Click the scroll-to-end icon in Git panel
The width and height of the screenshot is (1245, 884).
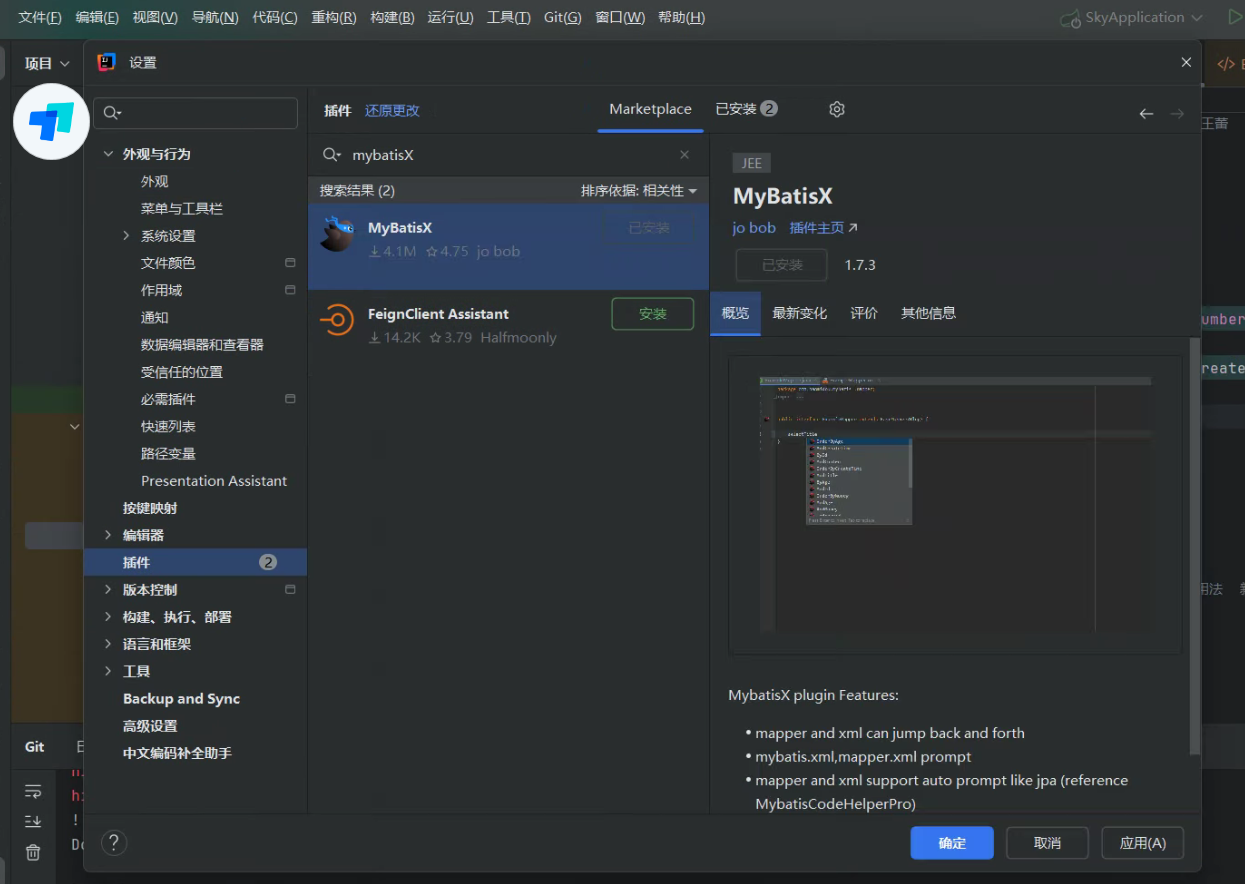33,821
